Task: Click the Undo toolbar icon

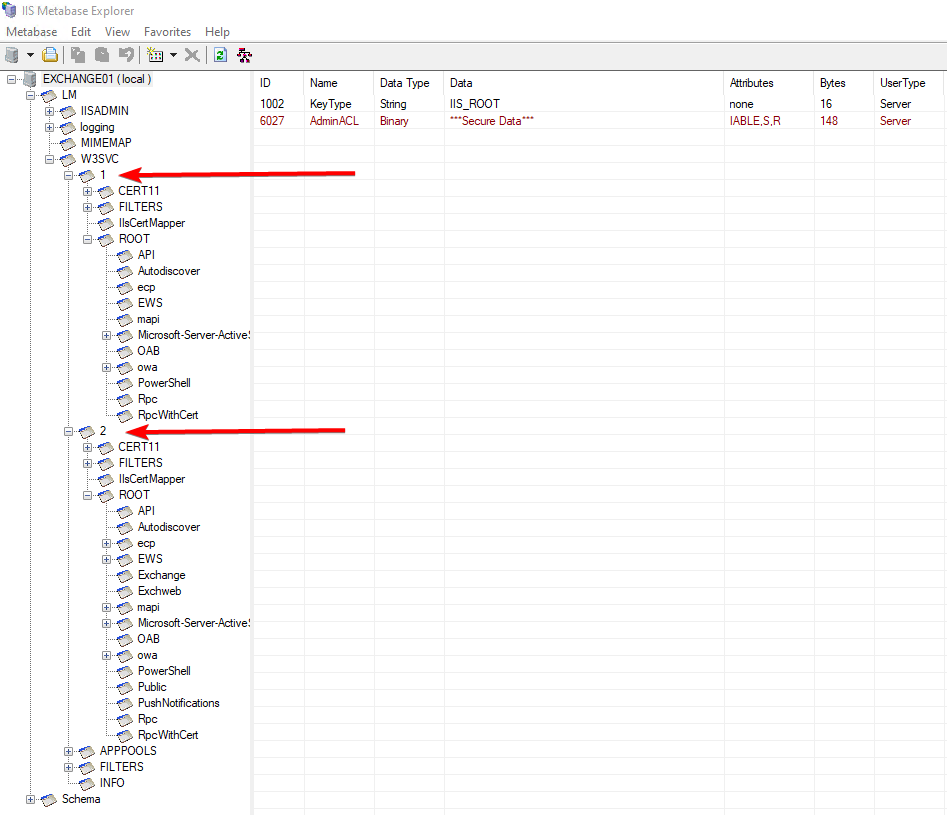Action: coord(126,55)
